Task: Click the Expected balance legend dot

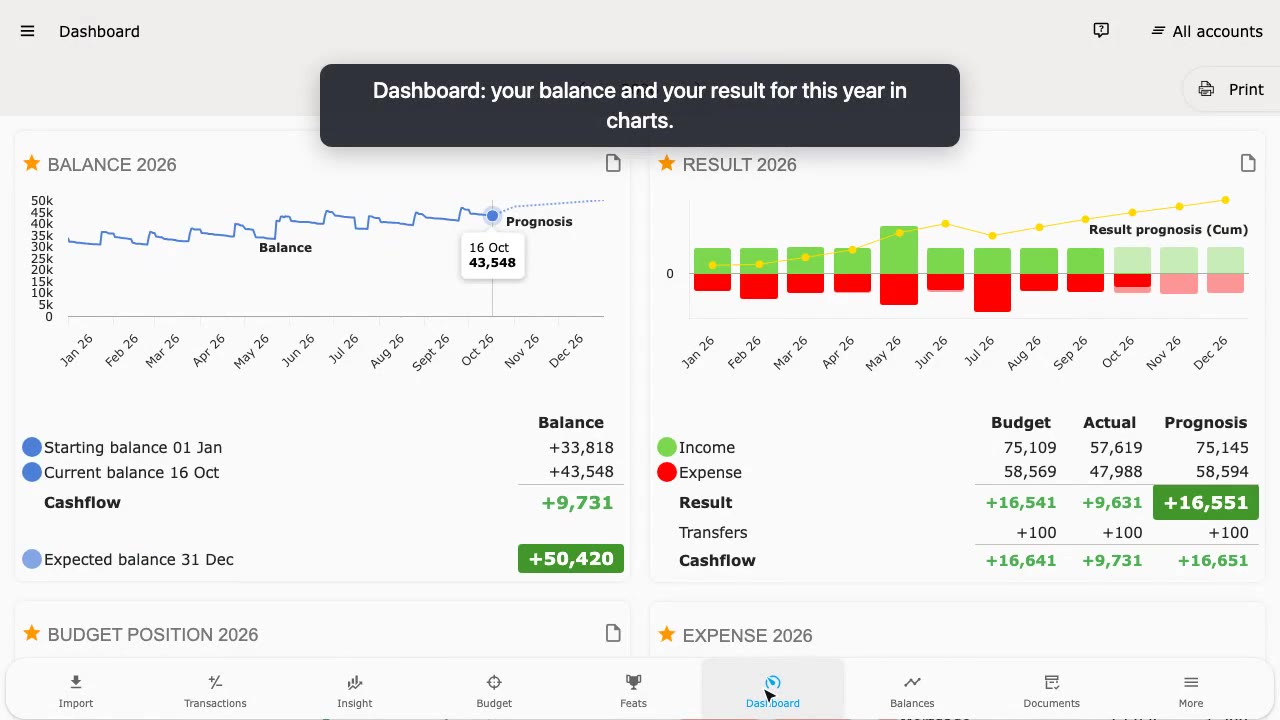Action: [x=32, y=559]
